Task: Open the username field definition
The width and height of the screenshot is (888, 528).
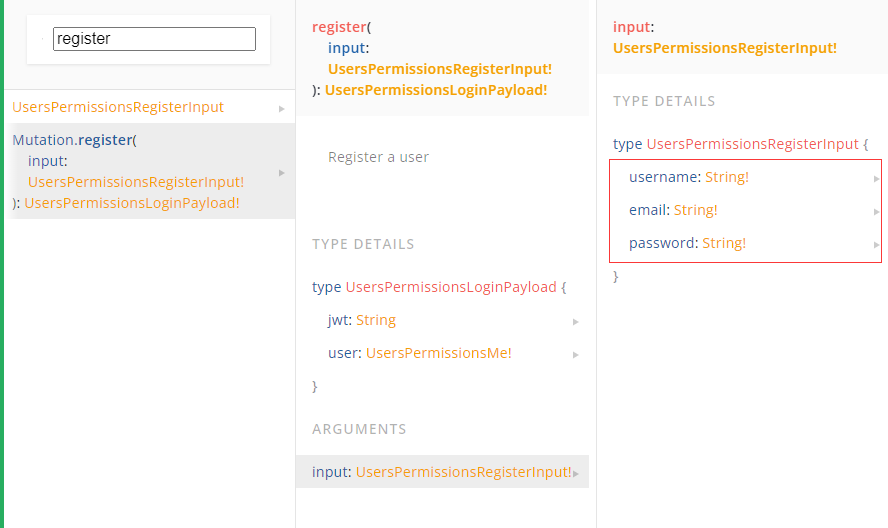Action: (x=664, y=177)
